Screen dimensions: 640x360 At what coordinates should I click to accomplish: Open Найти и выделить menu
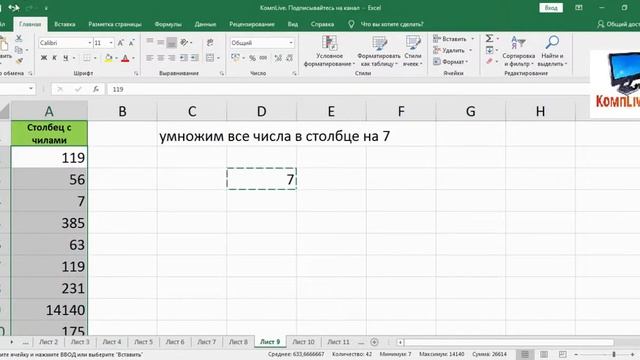552,51
